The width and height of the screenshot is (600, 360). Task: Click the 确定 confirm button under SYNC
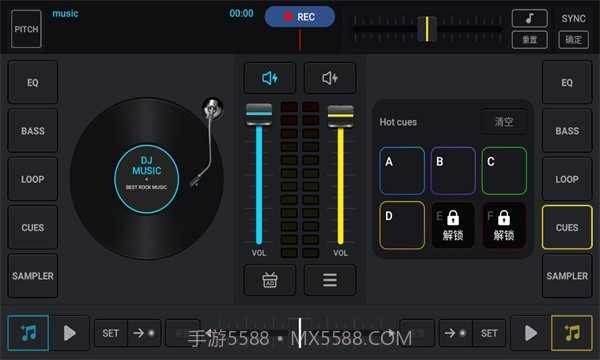[x=573, y=39]
